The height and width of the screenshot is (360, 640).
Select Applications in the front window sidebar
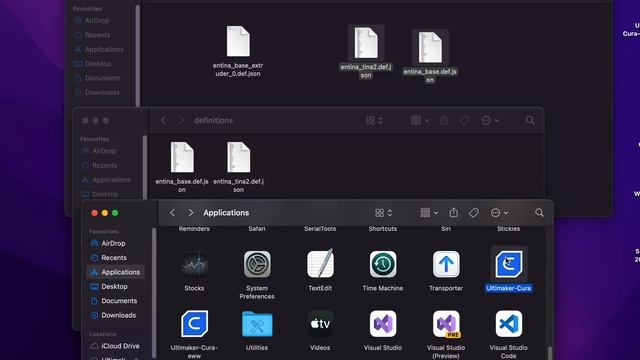tap(116, 272)
